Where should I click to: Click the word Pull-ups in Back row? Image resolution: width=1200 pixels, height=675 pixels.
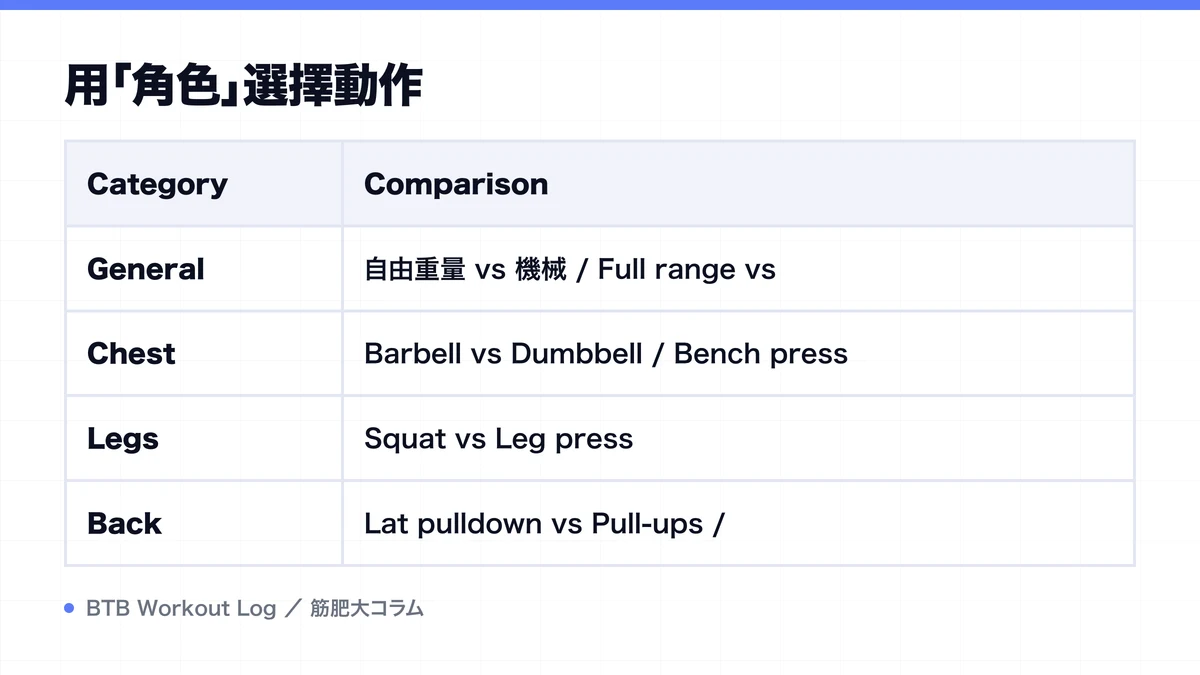[647, 525]
